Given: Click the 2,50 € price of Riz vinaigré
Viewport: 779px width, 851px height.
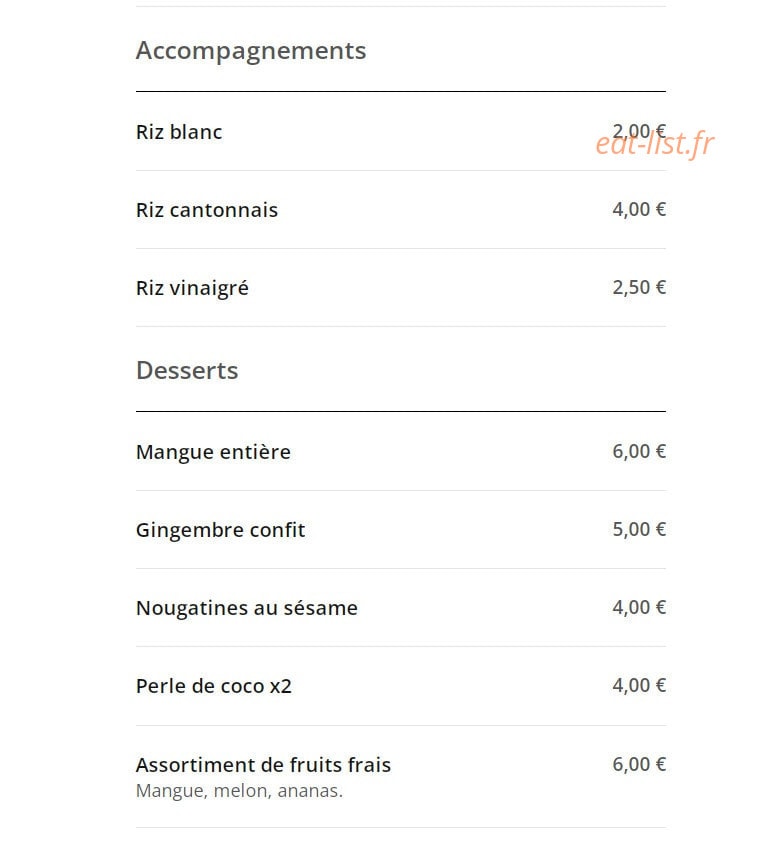Looking at the screenshot, I should click(639, 288).
